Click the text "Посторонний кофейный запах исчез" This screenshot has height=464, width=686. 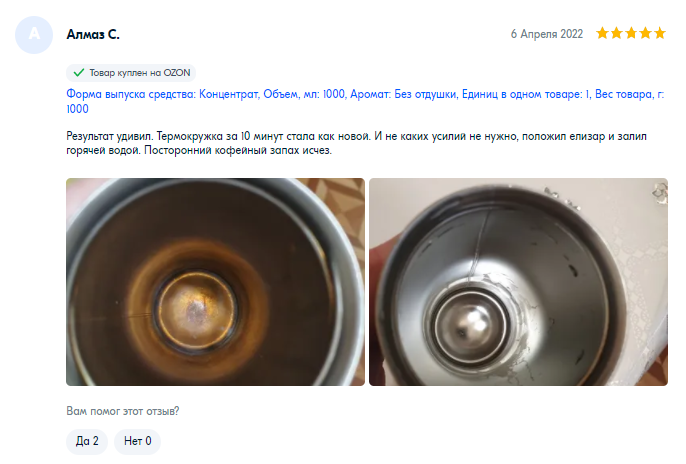click(x=238, y=150)
